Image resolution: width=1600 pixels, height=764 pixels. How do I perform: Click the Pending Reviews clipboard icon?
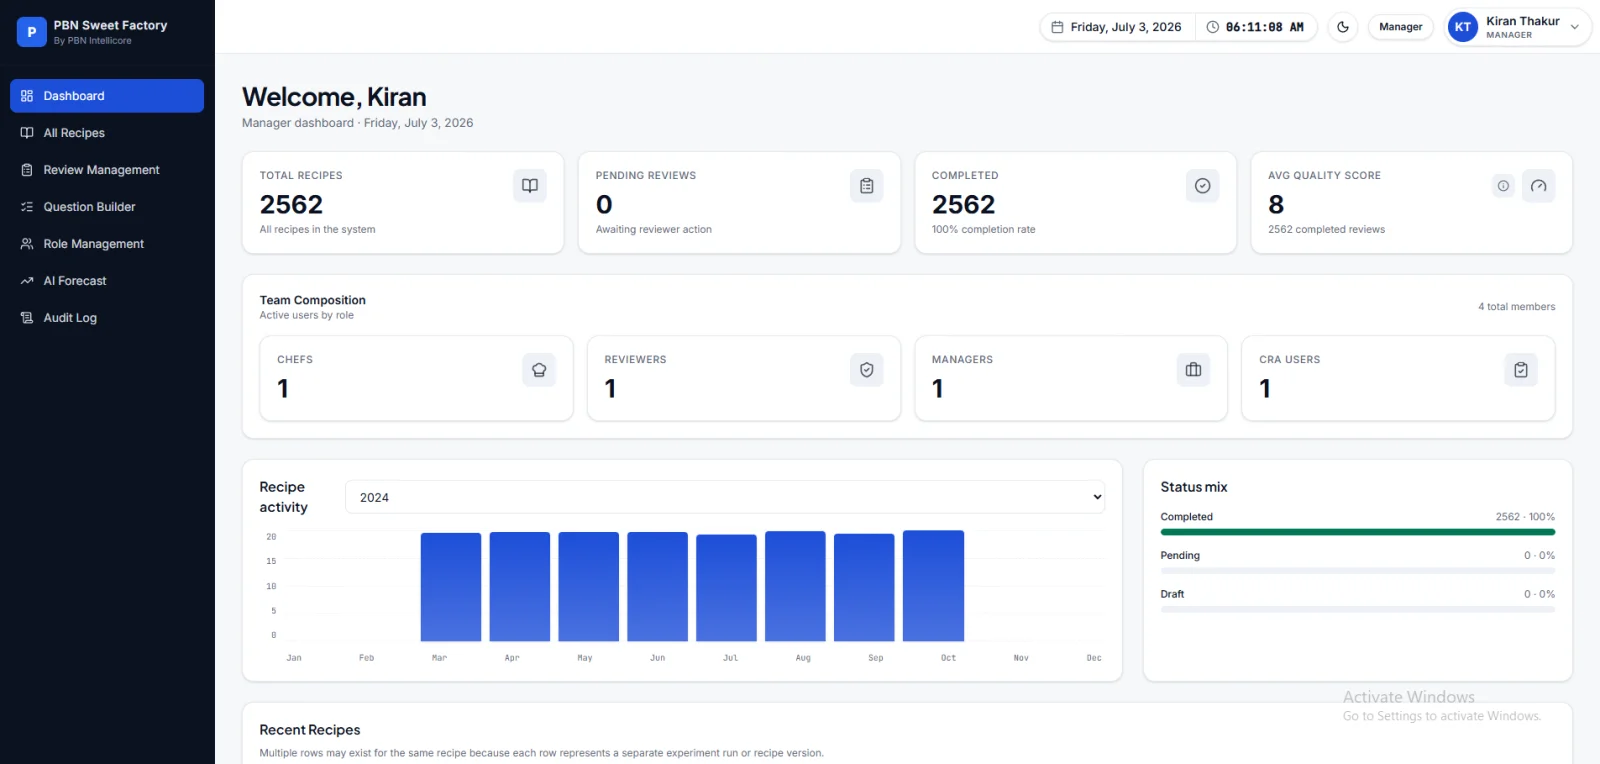point(867,186)
